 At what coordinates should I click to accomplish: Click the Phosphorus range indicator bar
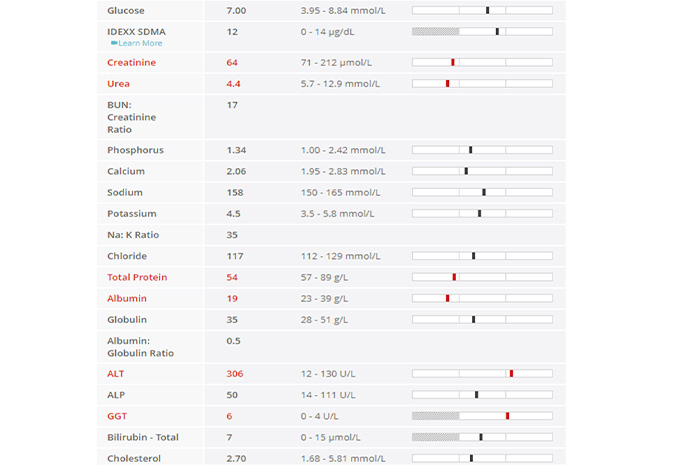point(482,150)
